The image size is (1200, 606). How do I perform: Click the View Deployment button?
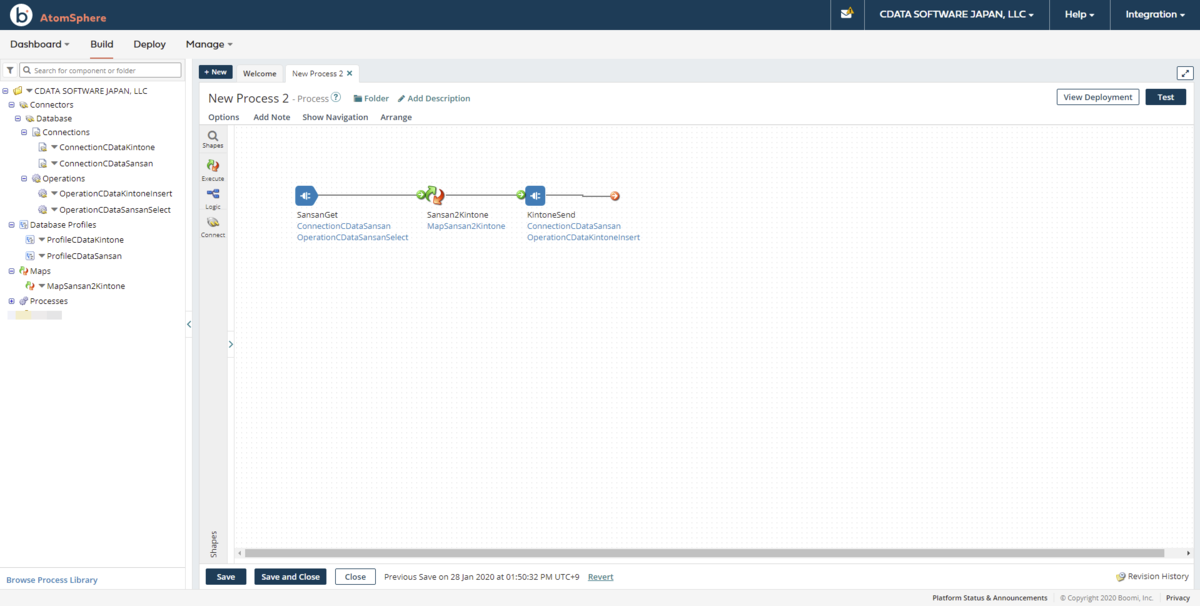[1098, 97]
